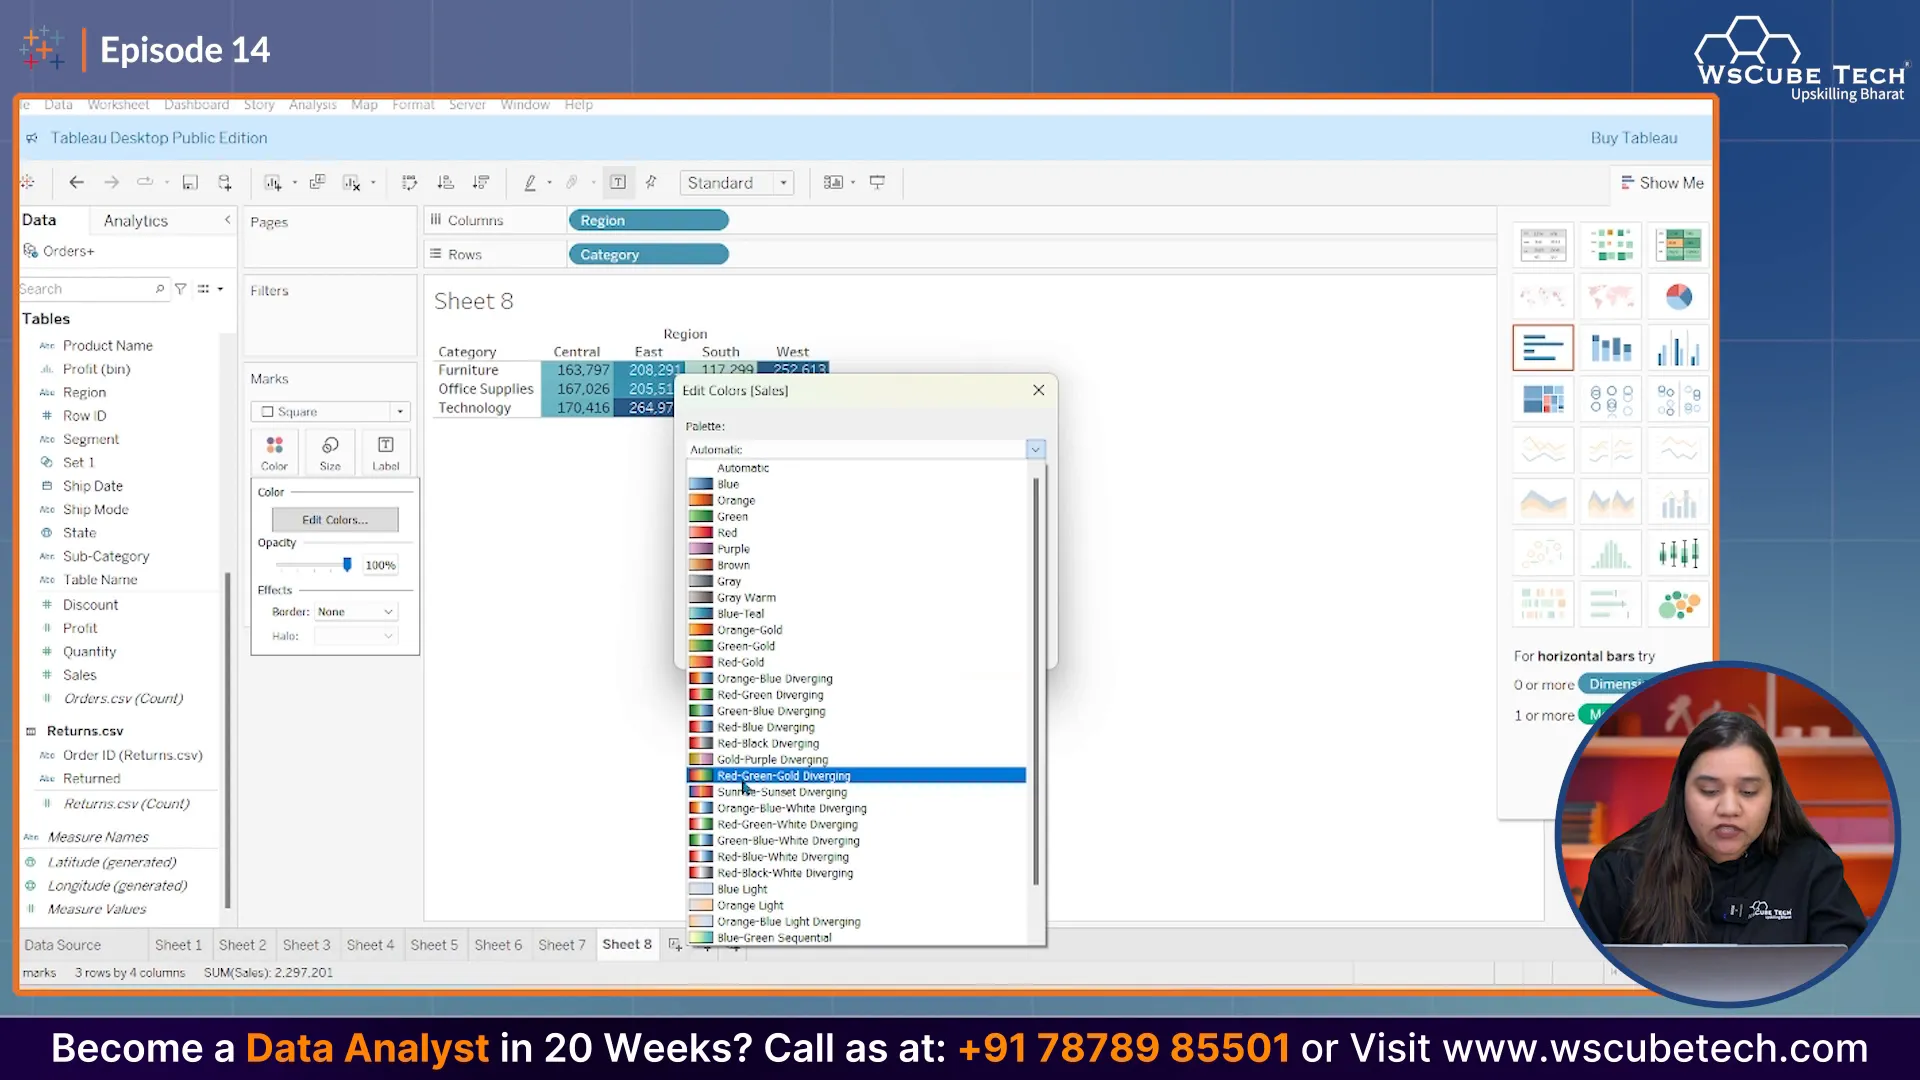
Task: Click the presentation mode icon
Action: 877,182
